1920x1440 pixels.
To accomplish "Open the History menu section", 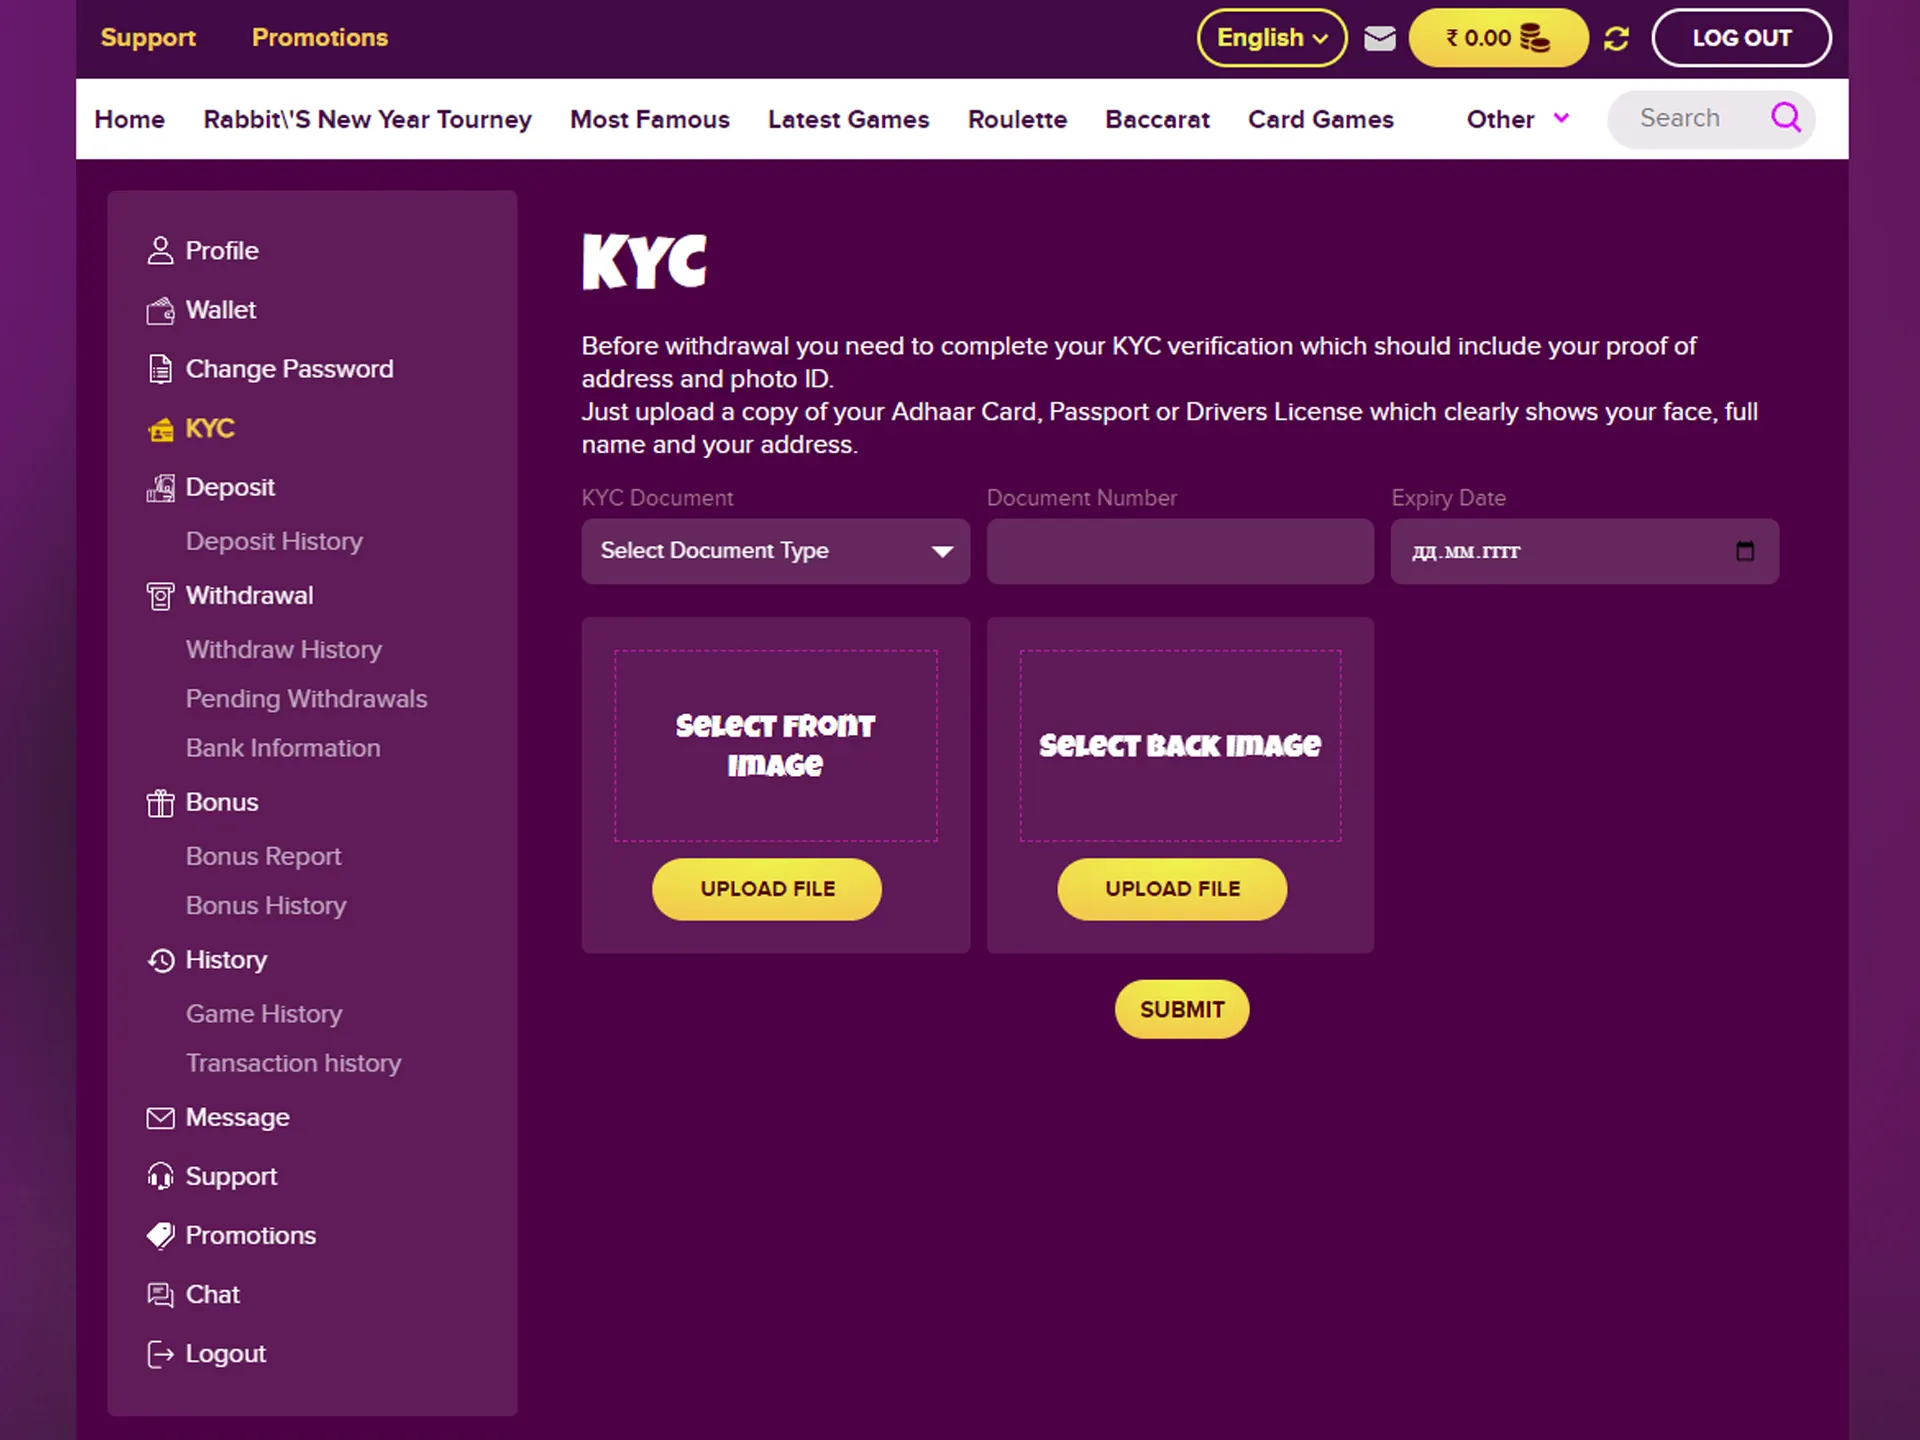I will 227,959.
